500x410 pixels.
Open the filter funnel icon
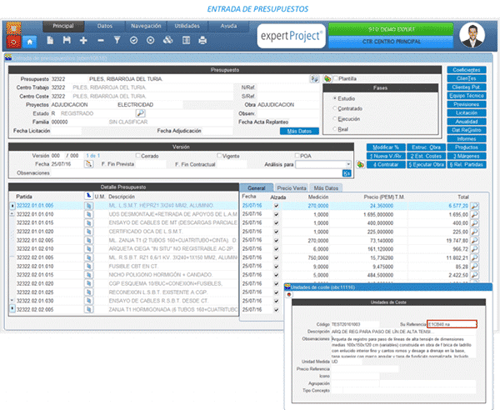pyautogui.click(x=117, y=40)
